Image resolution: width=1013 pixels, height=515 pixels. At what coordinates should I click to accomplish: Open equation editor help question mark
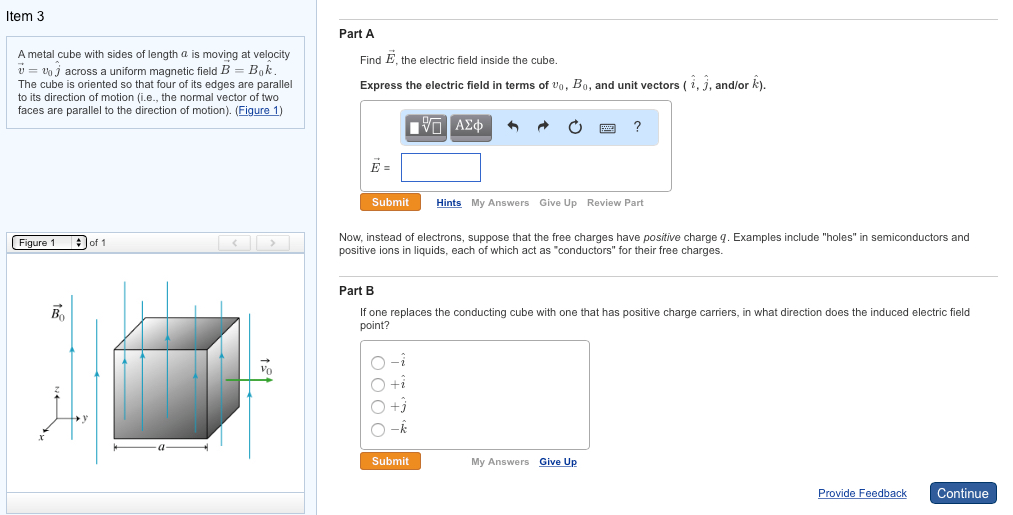pos(638,126)
